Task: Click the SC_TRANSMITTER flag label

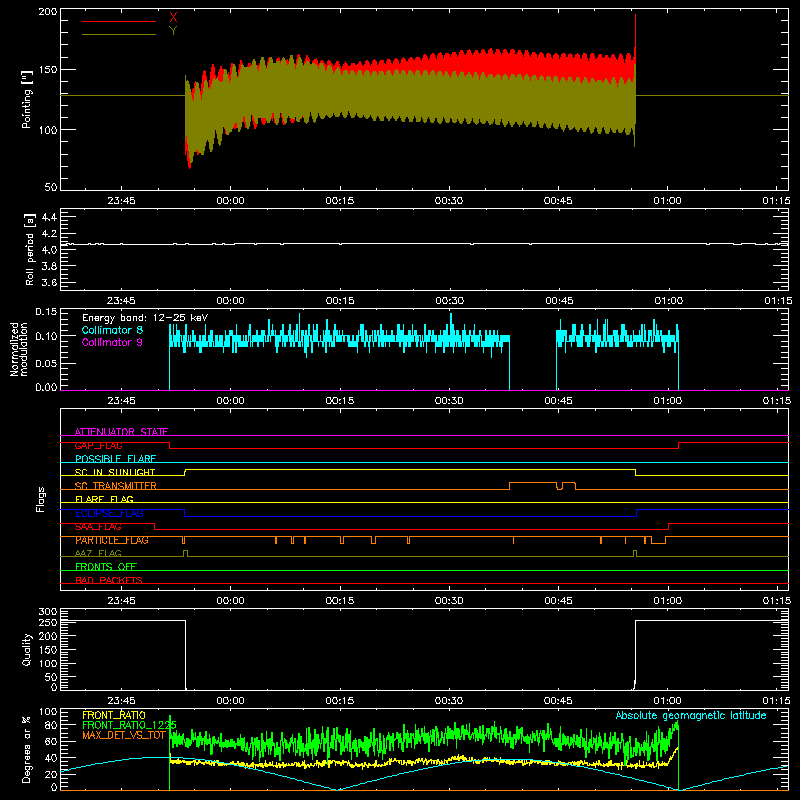Action: (115, 486)
